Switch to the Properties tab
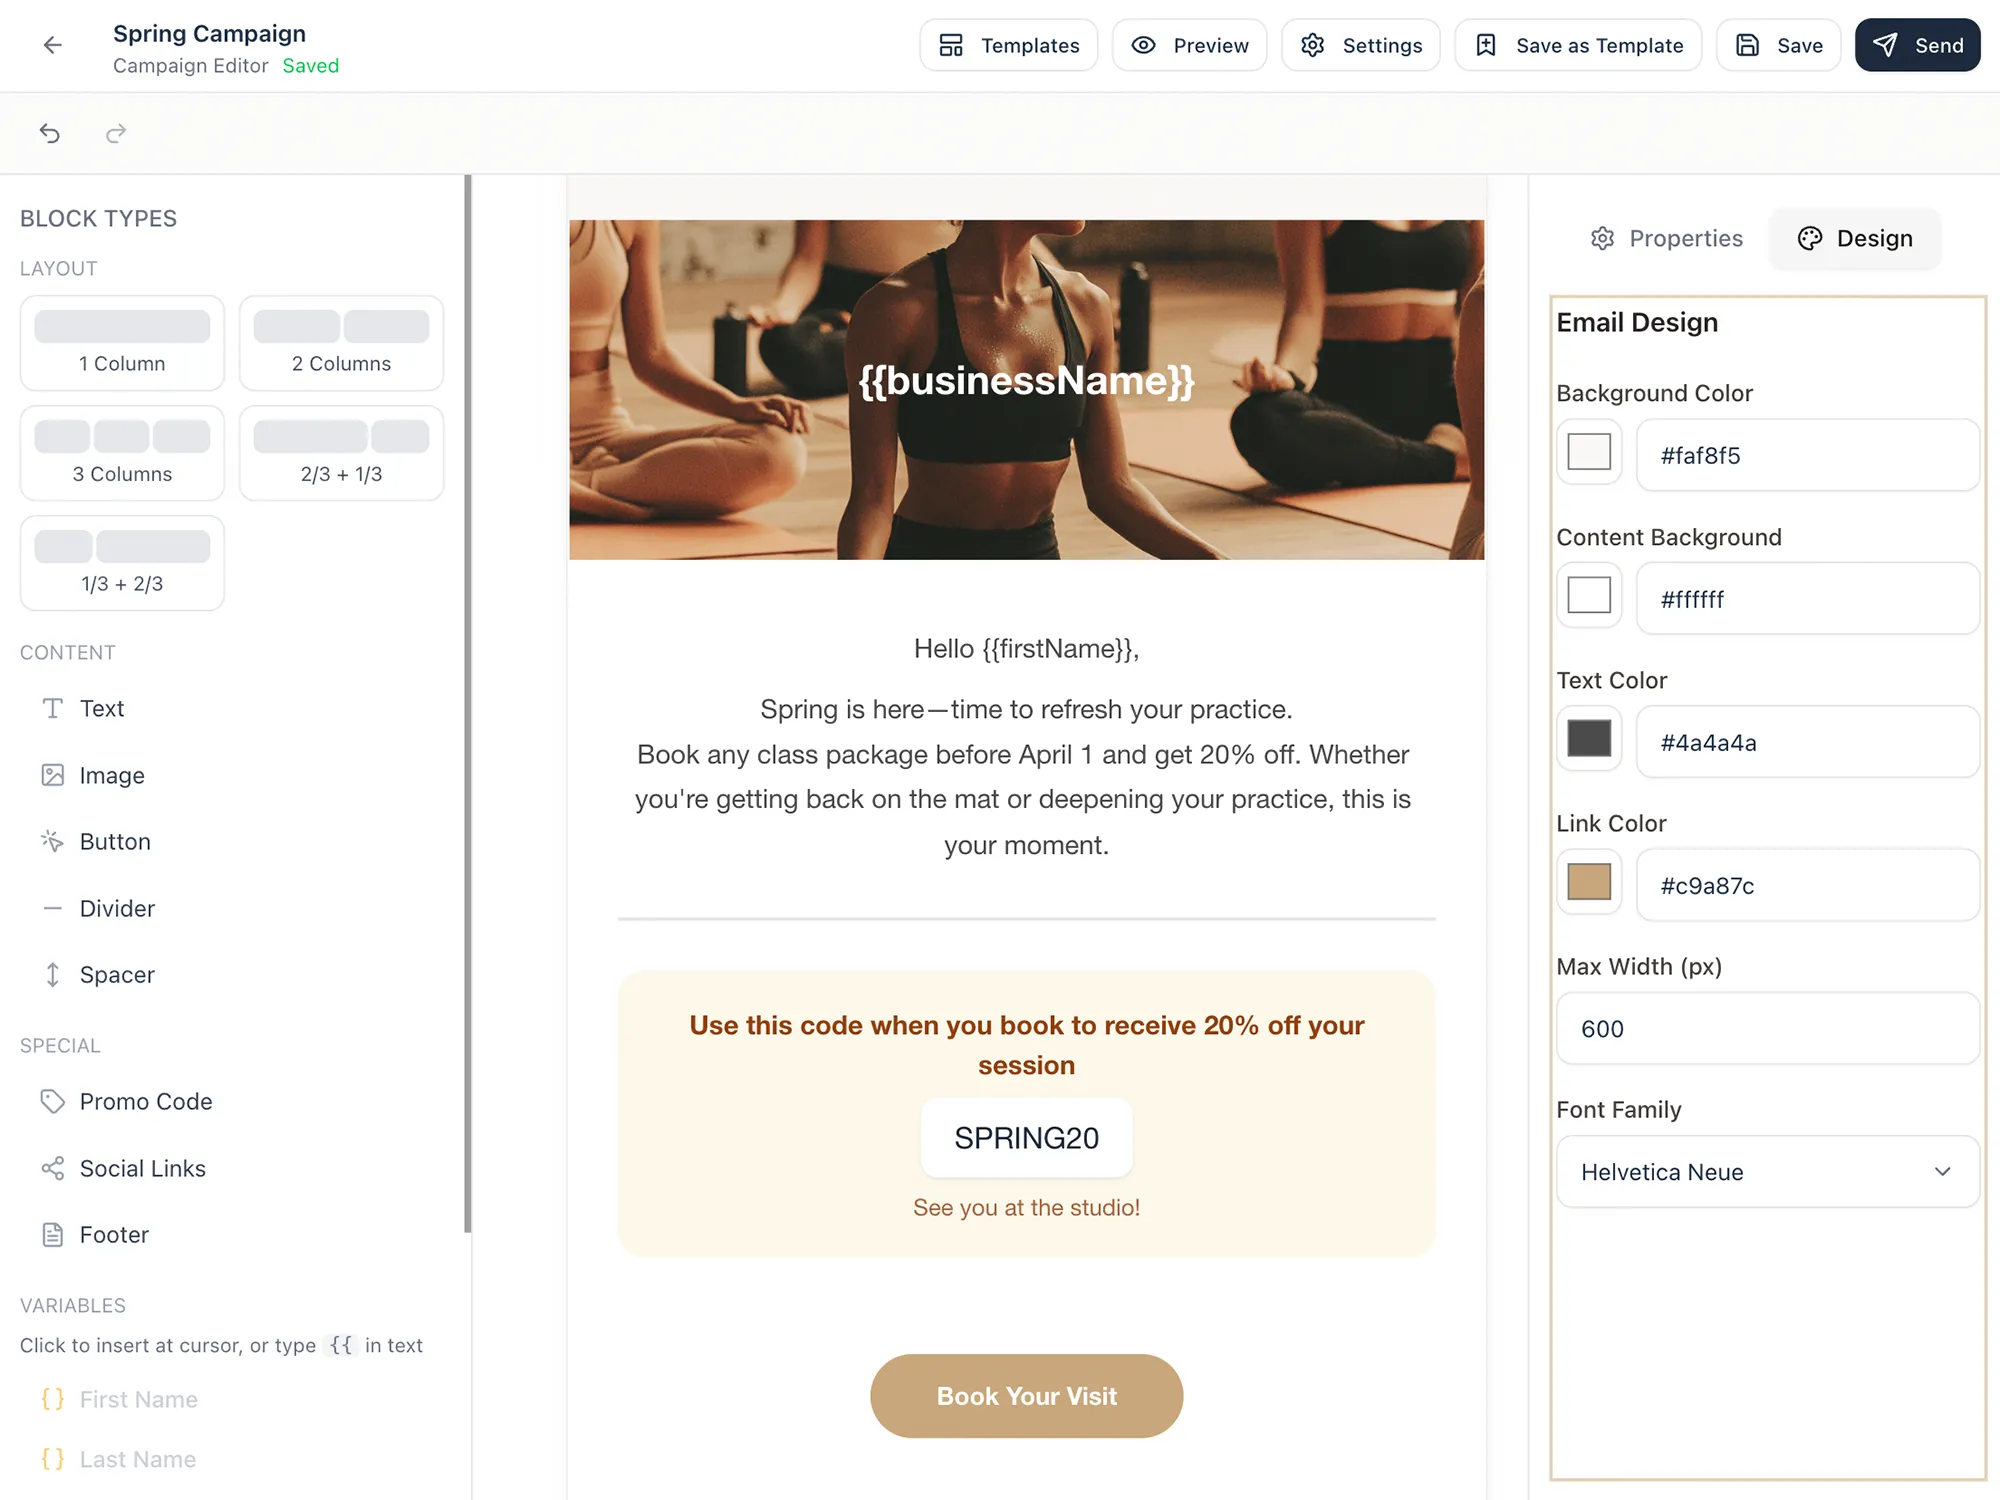The width and height of the screenshot is (2000, 1500). (1664, 238)
